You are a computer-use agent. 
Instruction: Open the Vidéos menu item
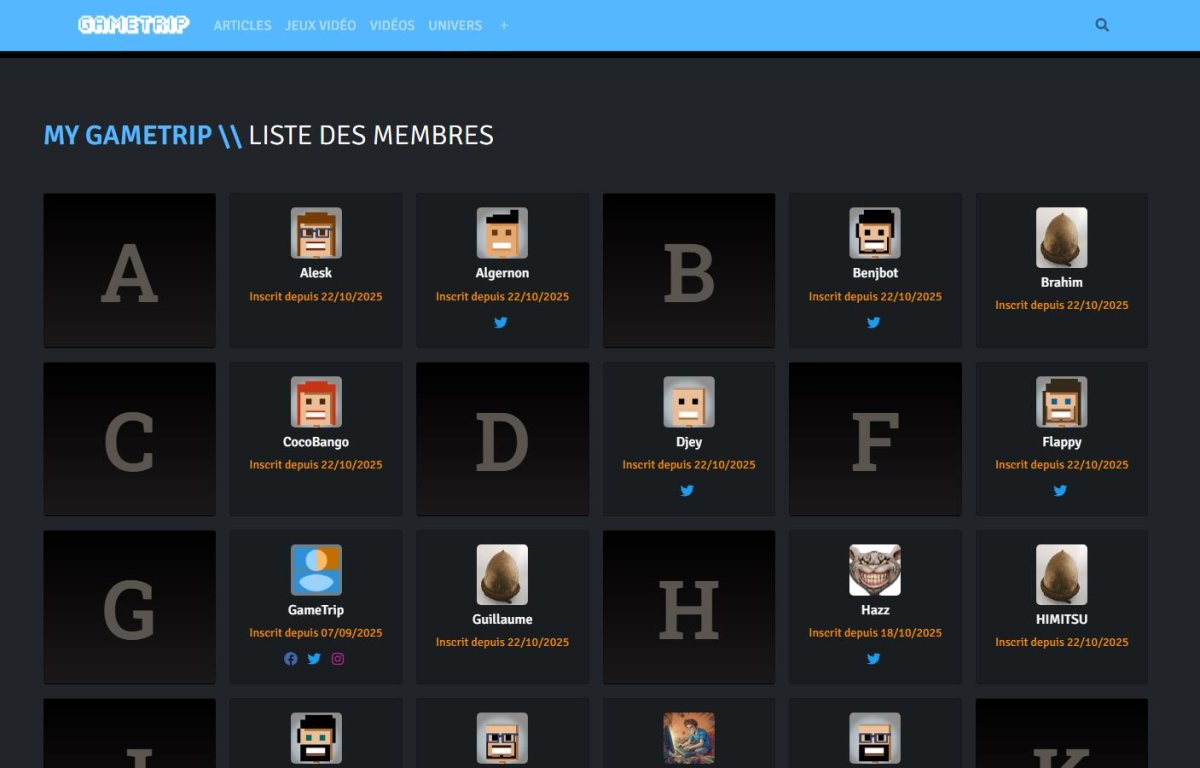[392, 25]
